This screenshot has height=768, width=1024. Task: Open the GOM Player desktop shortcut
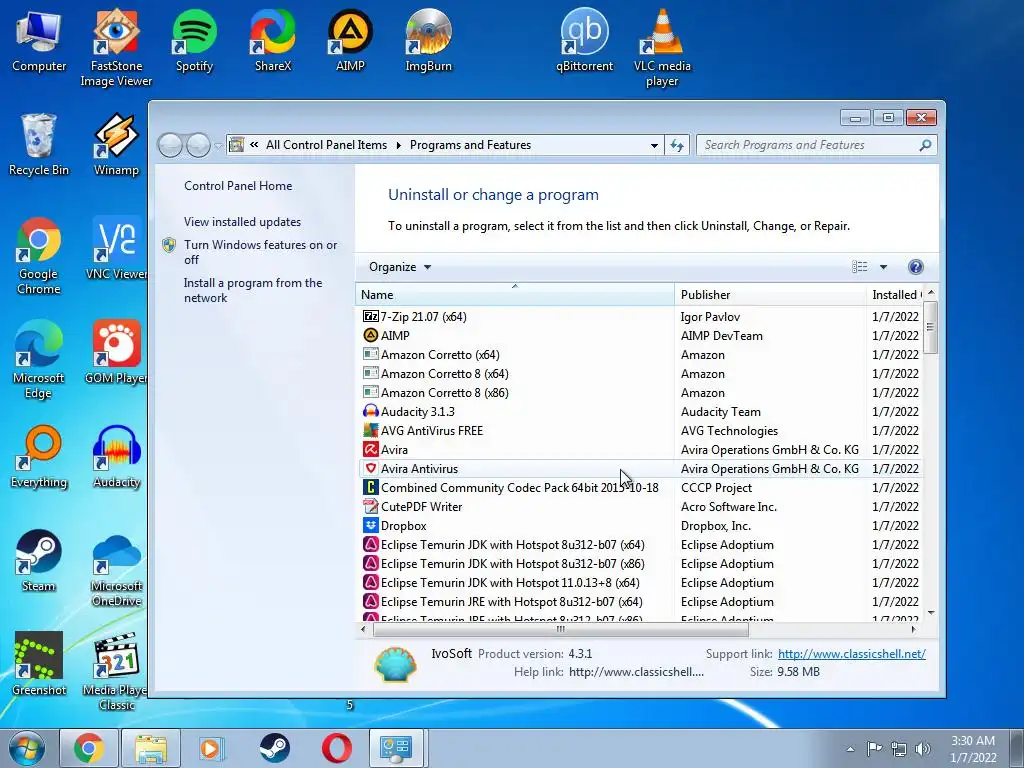tap(116, 353)
